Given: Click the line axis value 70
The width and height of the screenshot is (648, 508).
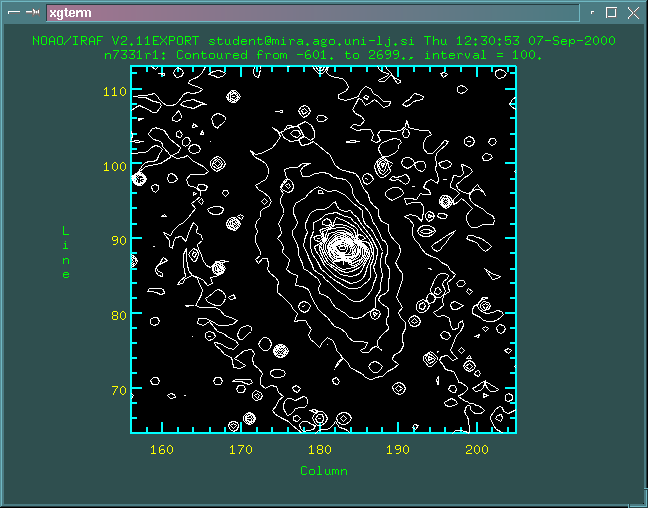Looking at the screenshot, I should 119,390.
